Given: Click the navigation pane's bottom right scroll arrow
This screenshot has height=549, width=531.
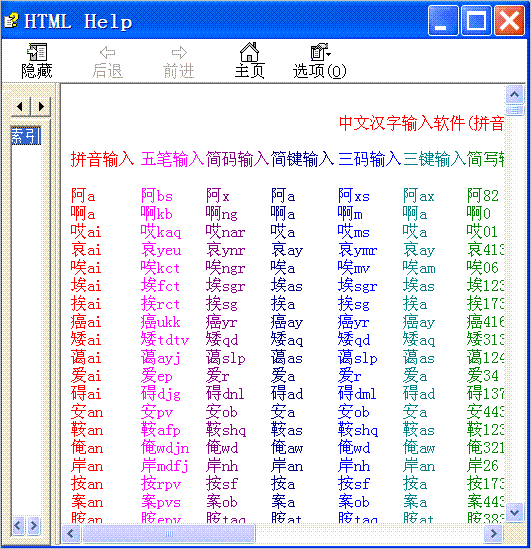Looking at the screenshot, I should [34, 526].
